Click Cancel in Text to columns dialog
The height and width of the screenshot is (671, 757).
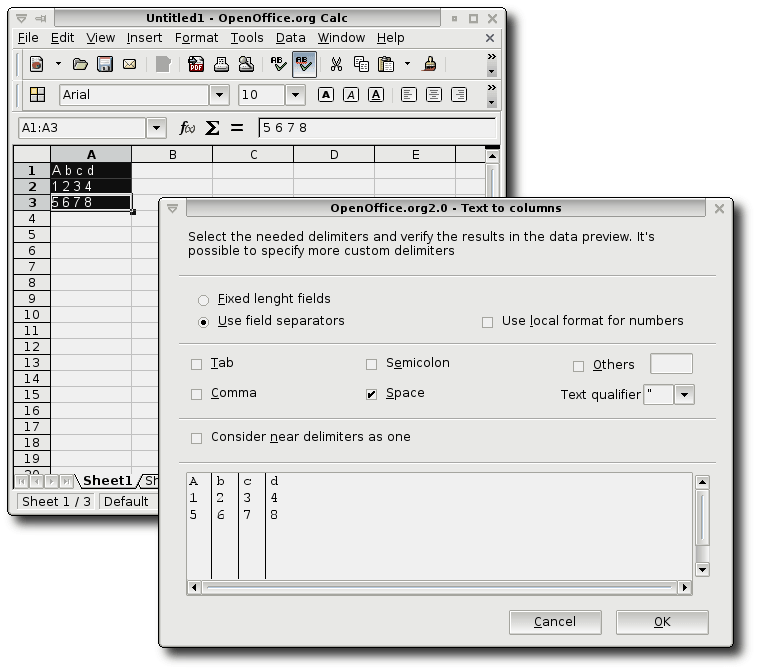click(x=555, y=622)
